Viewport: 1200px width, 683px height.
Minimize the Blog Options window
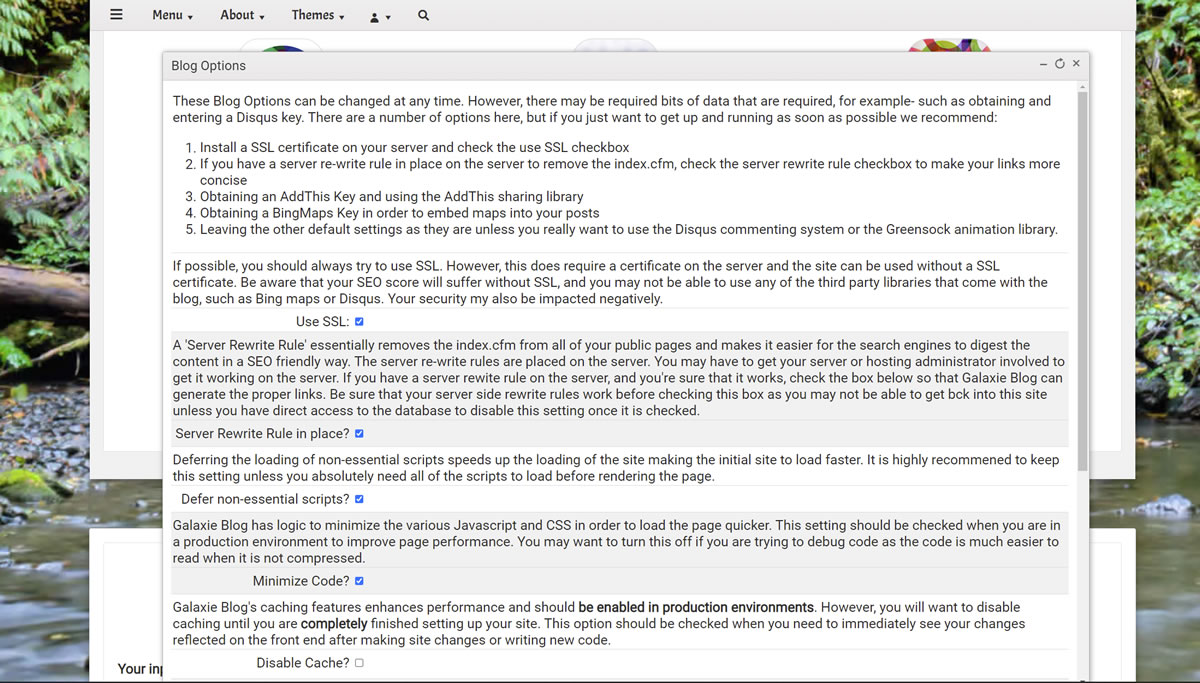[1043, 64]
